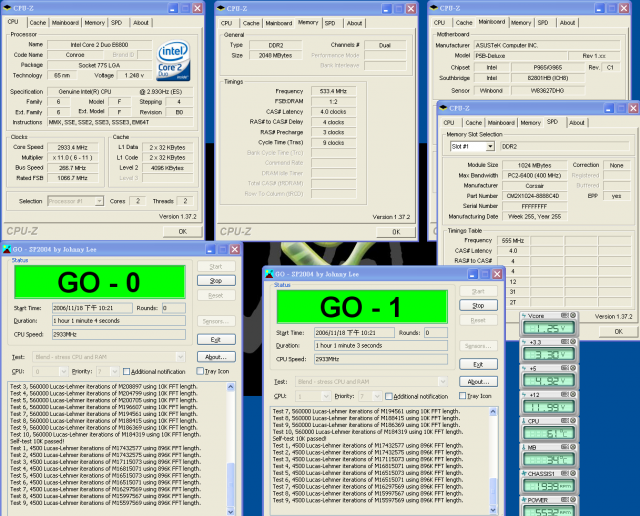Click CPU-Z SPD window title bar icon
This screenshot has height=516, width=640.
point(443,108)
